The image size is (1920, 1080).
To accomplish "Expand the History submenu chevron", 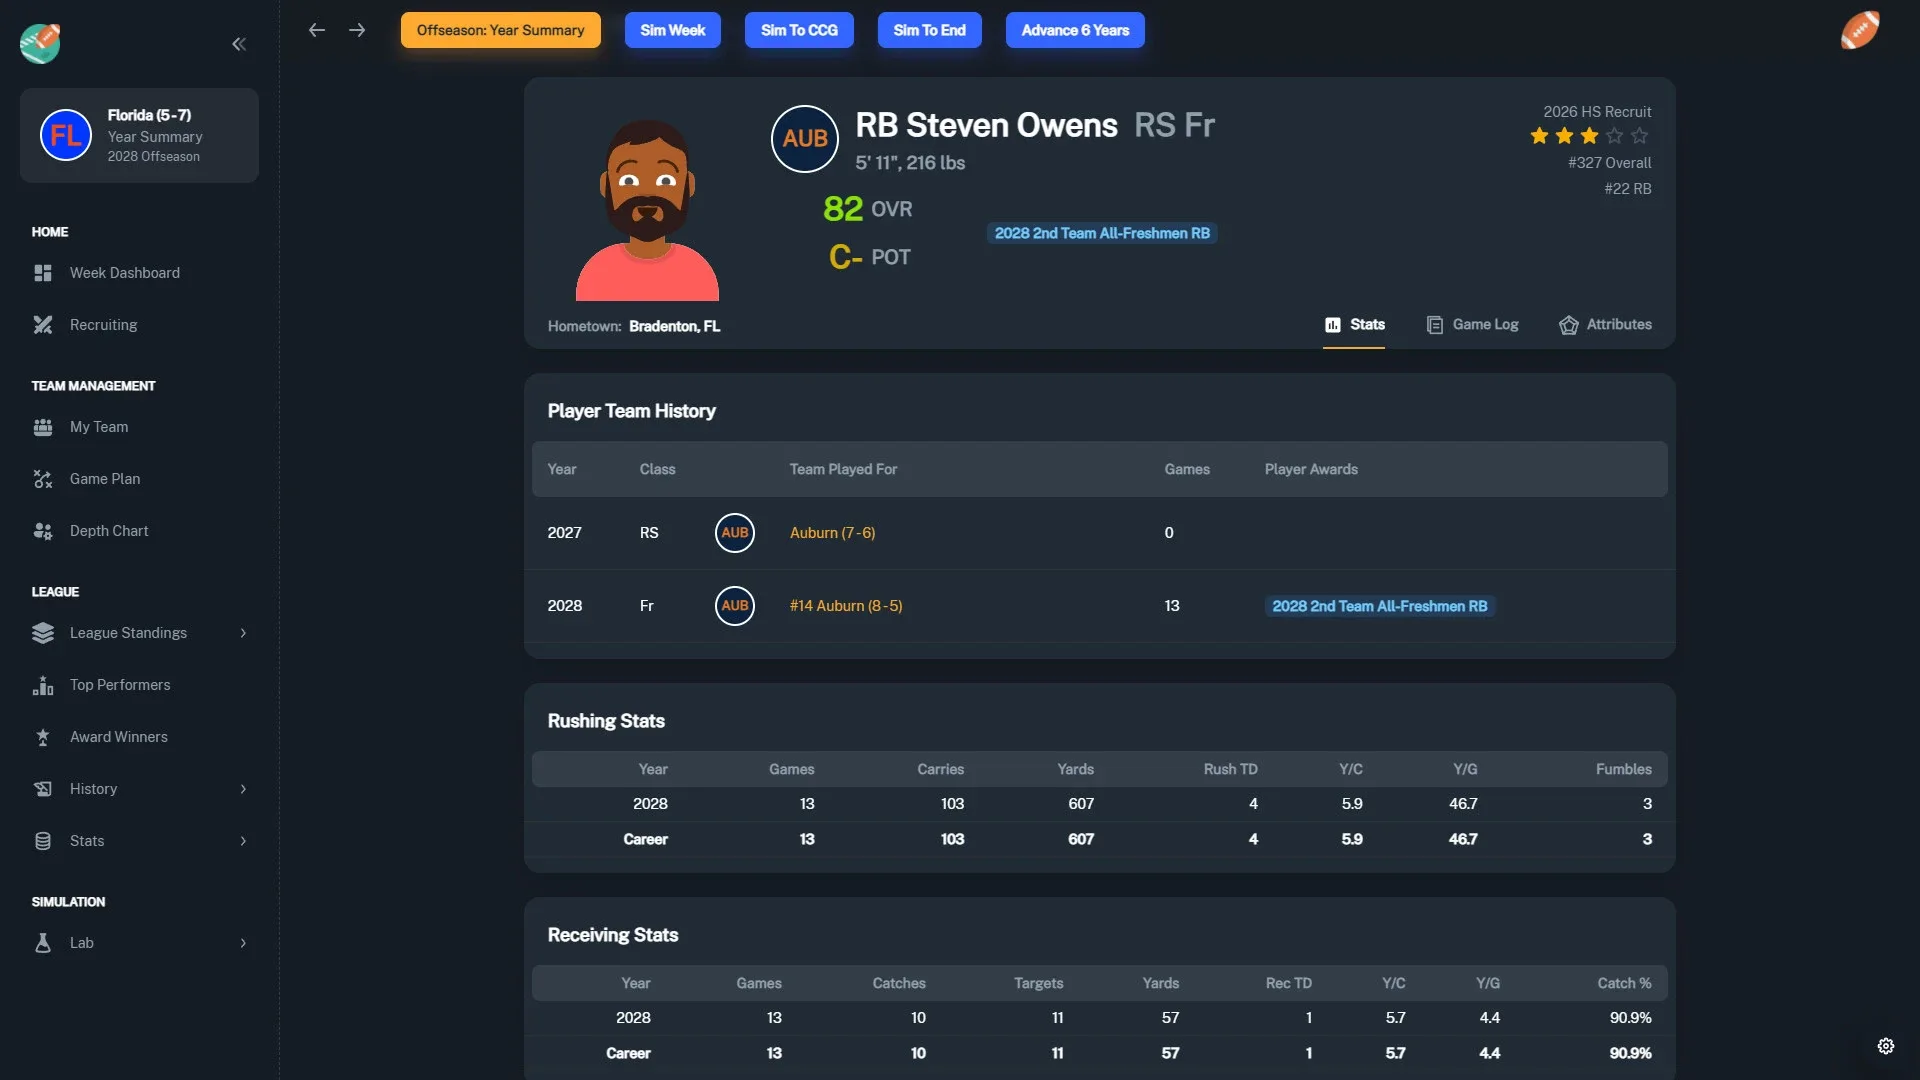I will point(243,789).
